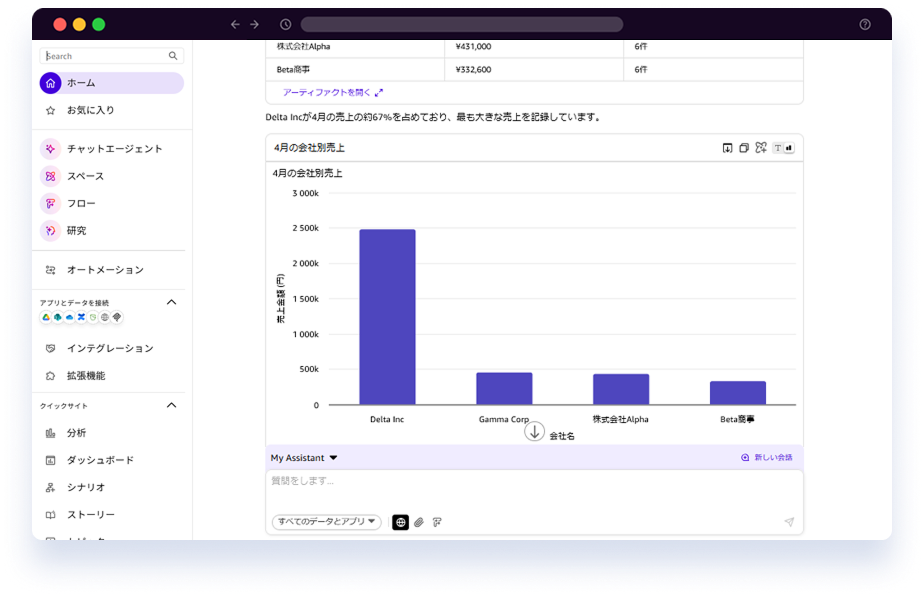
Task: Switch to bar chart display mode
Action: point(790,148)
